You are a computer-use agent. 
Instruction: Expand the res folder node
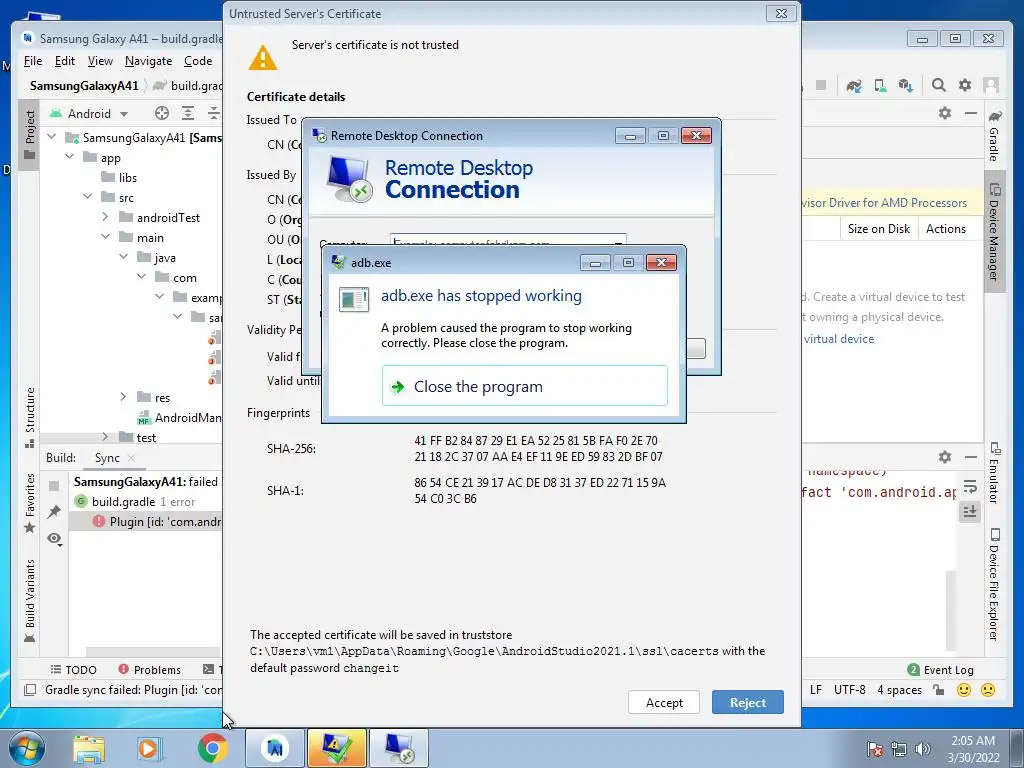coord(123,396)
